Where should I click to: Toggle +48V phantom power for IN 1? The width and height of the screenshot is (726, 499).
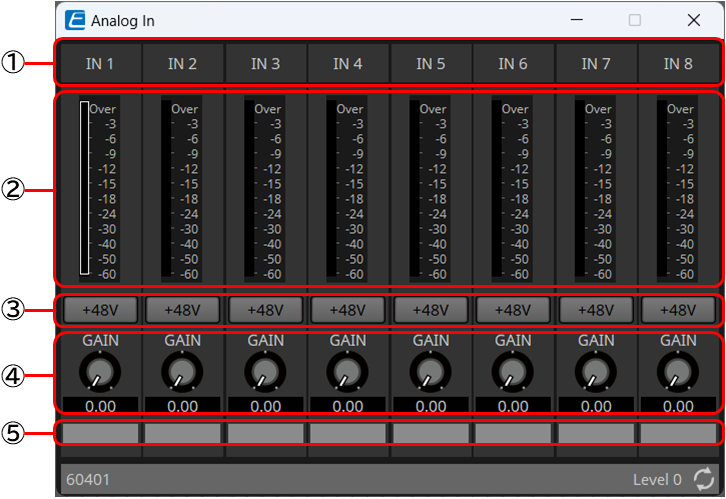(100, 310)
